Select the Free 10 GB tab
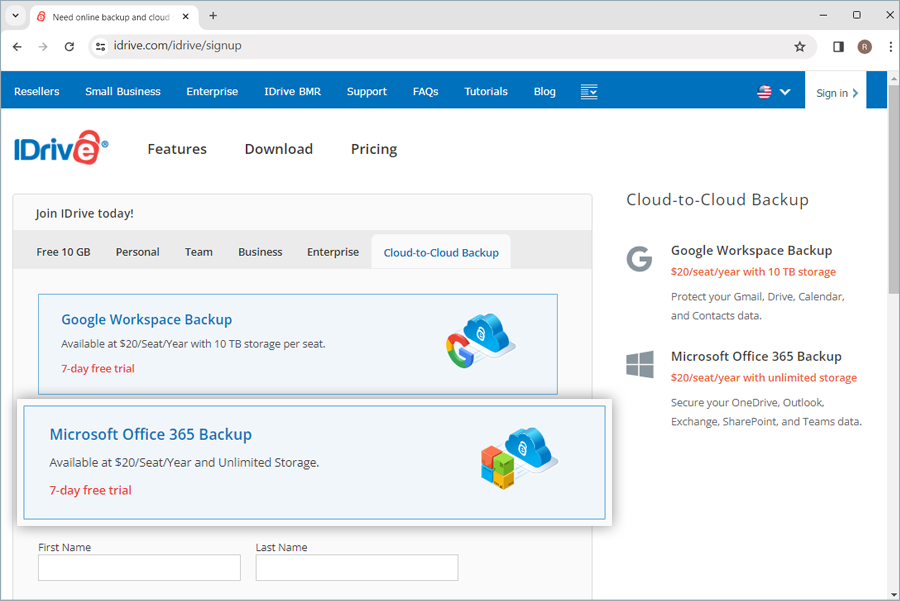This screenshot has width=900, height=601. click(64, 252)
